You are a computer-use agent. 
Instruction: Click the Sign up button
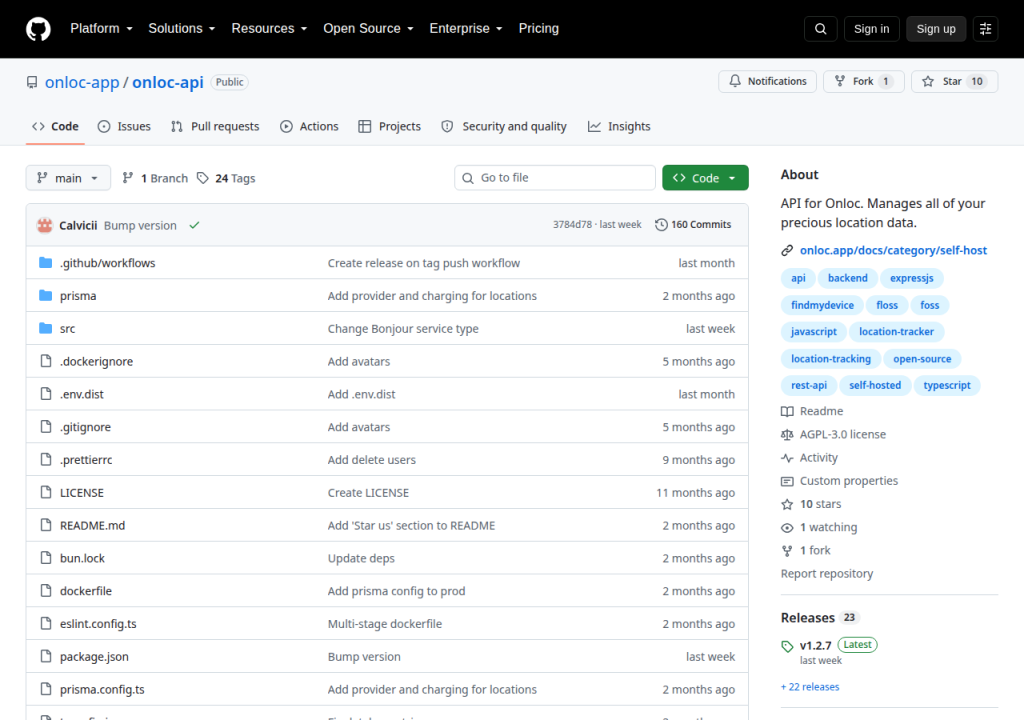click(936, 29)
